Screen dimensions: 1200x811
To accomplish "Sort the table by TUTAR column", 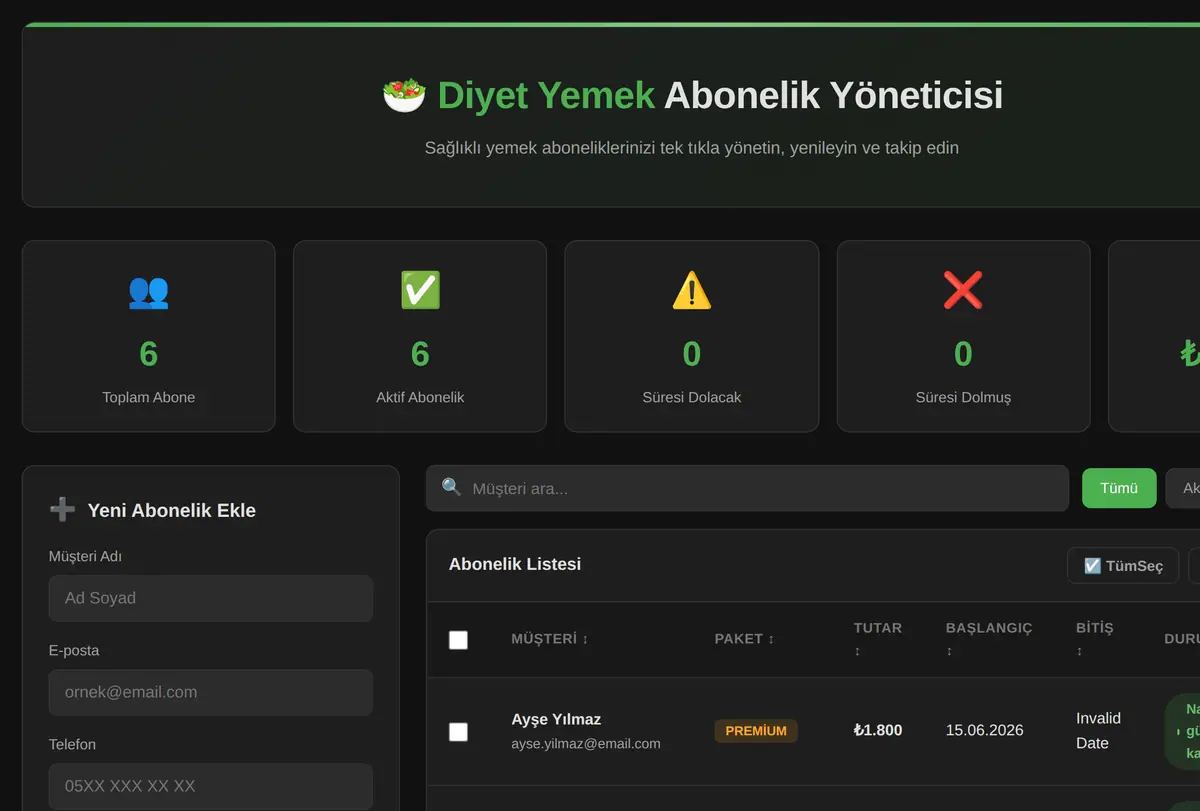I will tap(878, 639).
